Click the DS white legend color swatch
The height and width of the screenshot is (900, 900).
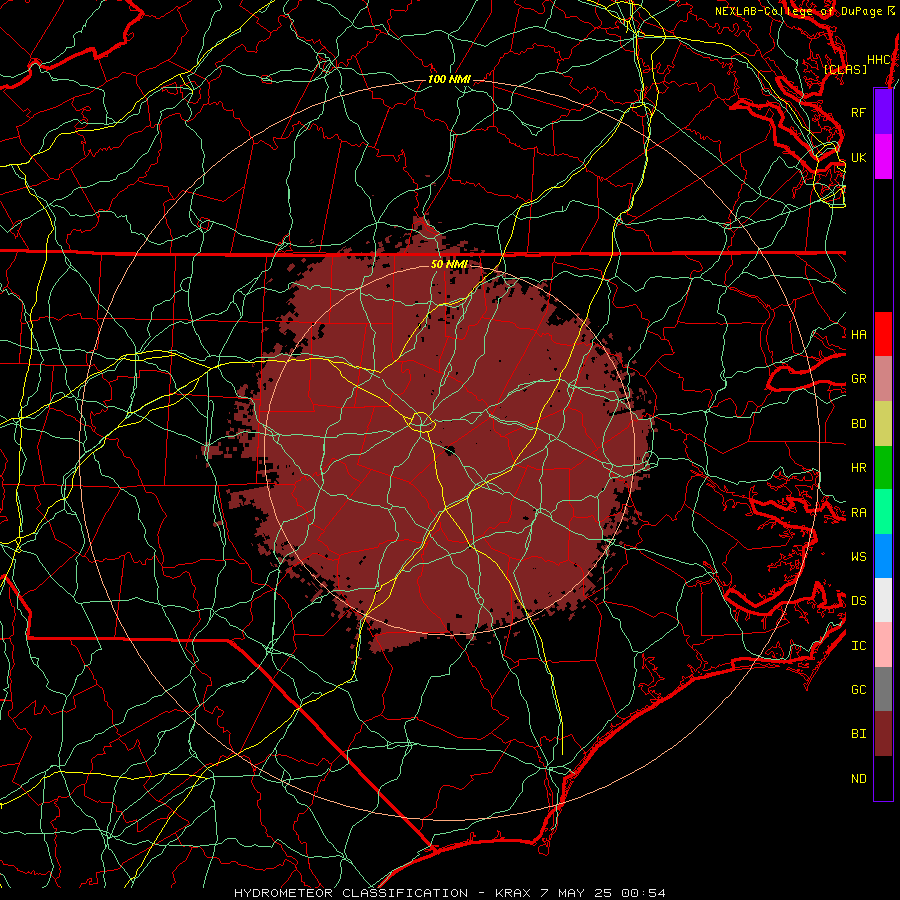click(883, 600)
